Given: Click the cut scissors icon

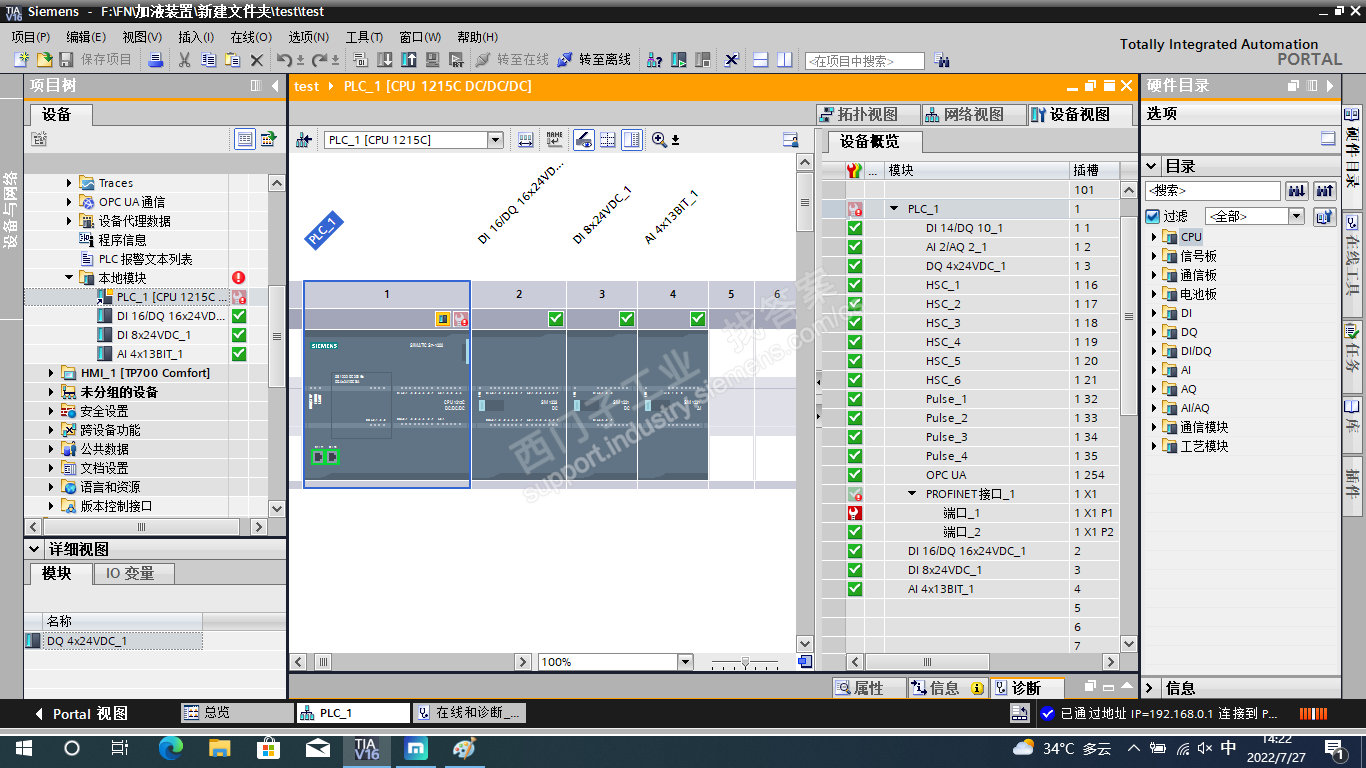Looking at the screenshot, I should click(x=184, y=60).
